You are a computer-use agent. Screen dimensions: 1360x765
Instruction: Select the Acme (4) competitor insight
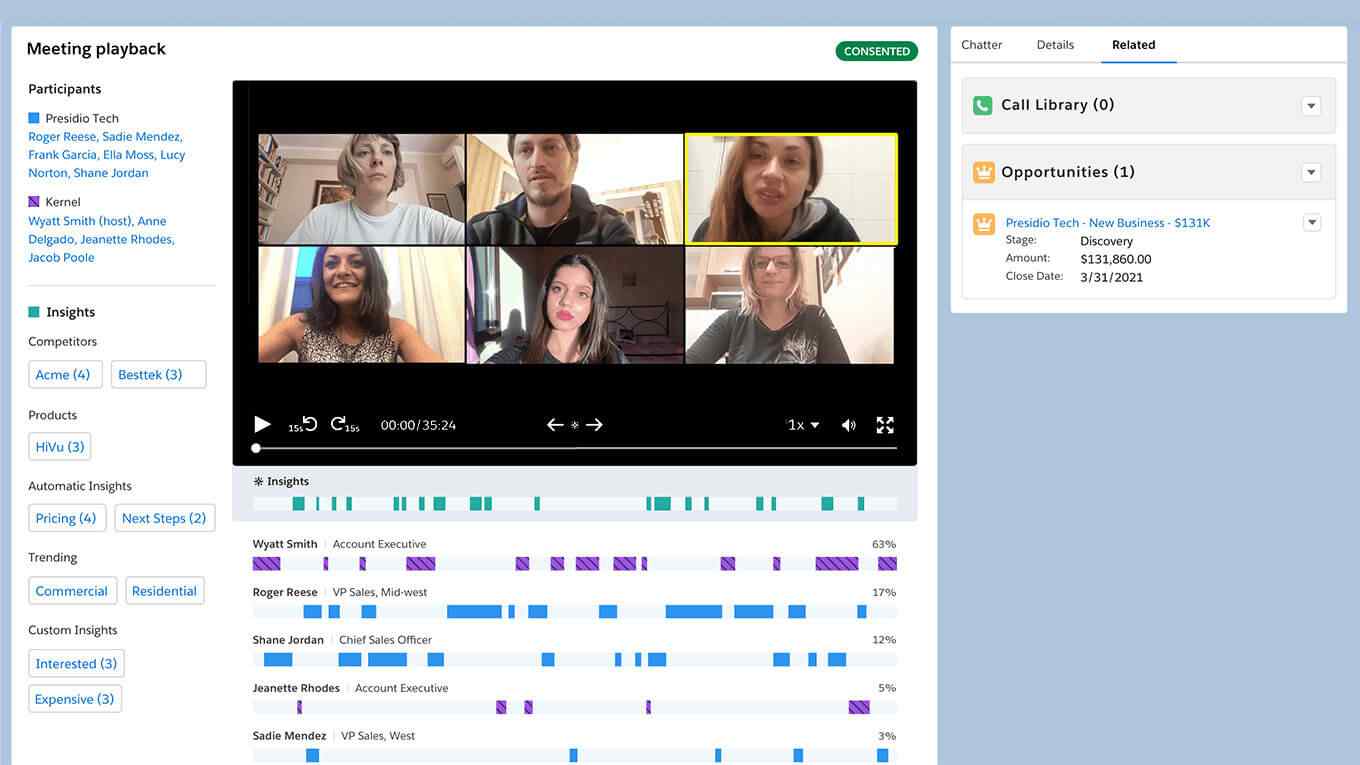pyautogui.click(x=65, y=375)
